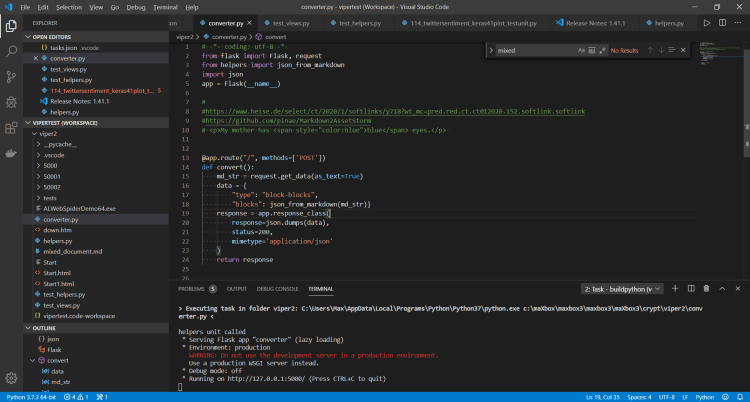Expand the tests folder
The image size is (750, 402).
point(38,198)
